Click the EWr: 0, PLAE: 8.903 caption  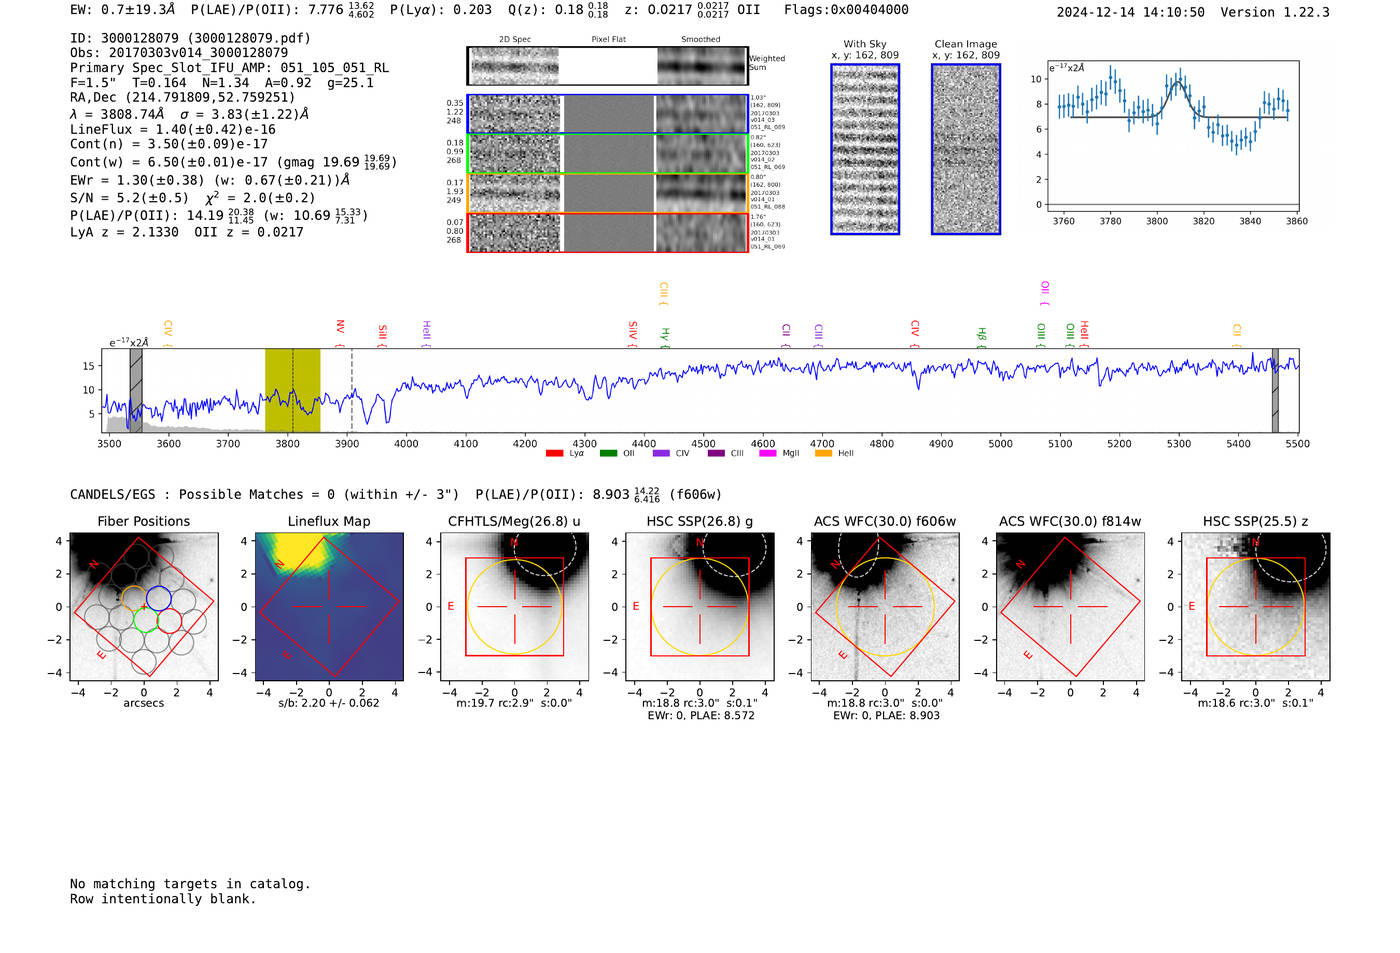(885, 716)
